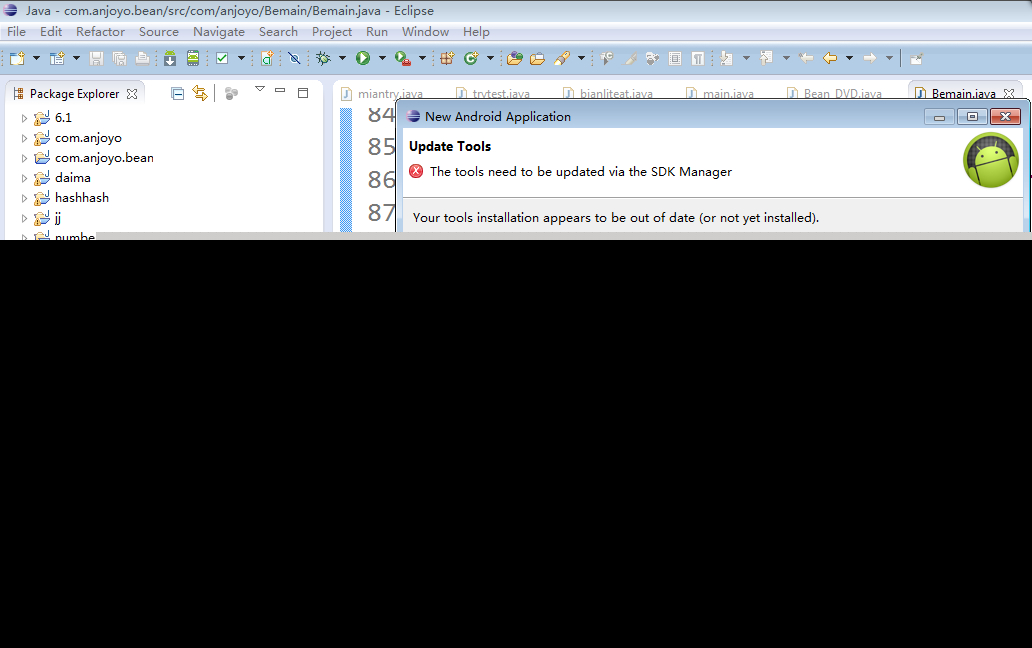Screen dimensions: 1032x648
Task: Click the New Java Class icon
Action: pos(471,59)
